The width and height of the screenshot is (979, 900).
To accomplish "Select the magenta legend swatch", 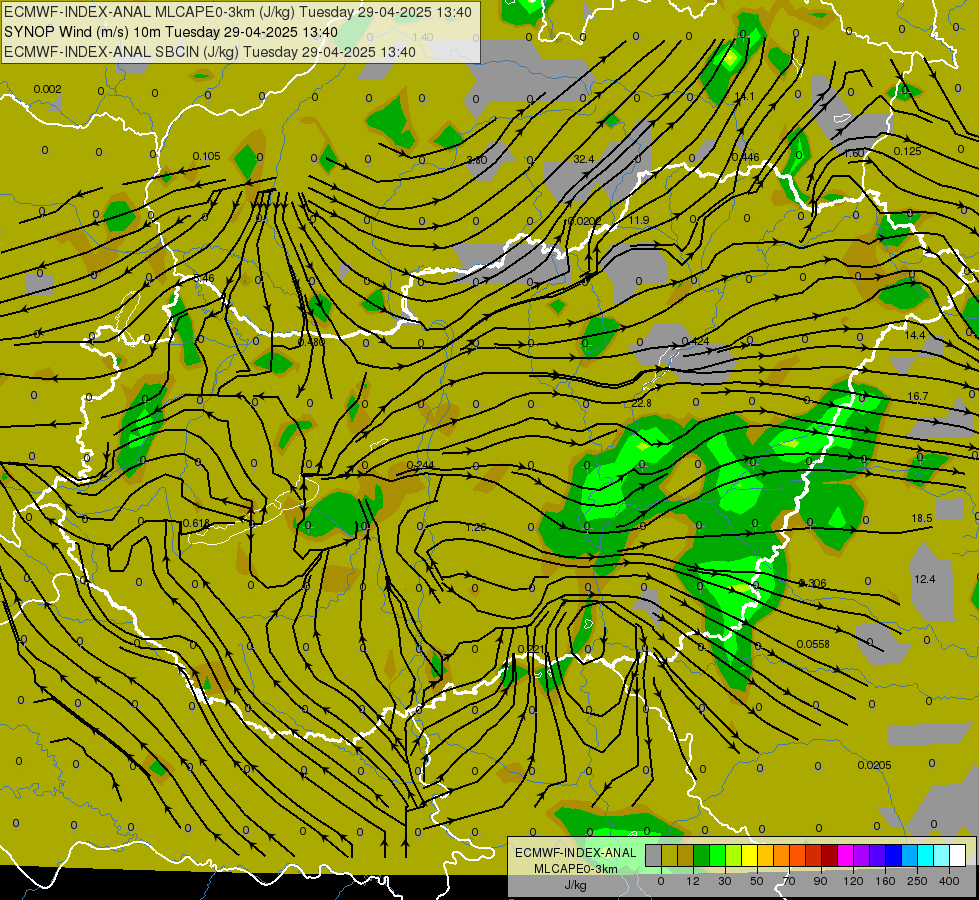I will [x=845, y=856].
